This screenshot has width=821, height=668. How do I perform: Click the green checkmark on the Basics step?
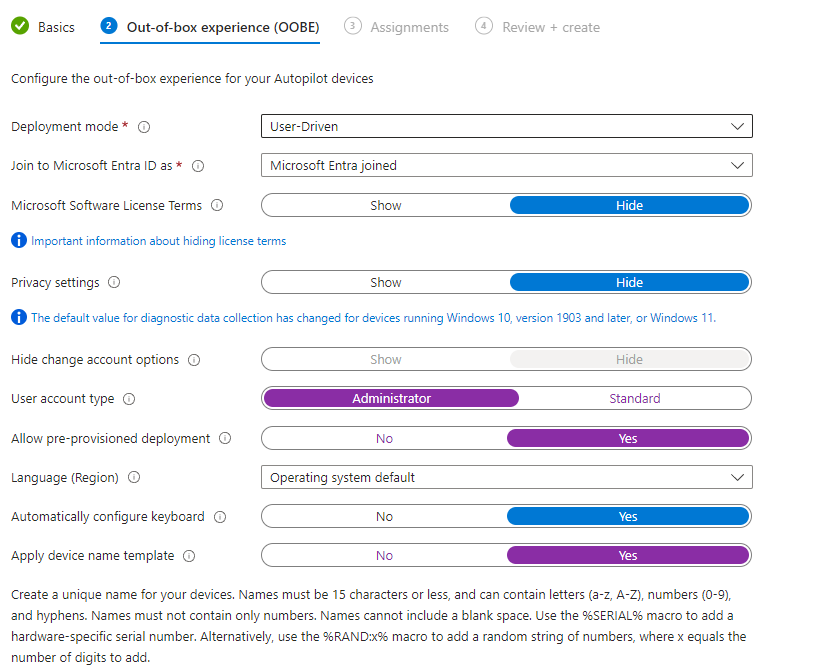pos(18,27)
